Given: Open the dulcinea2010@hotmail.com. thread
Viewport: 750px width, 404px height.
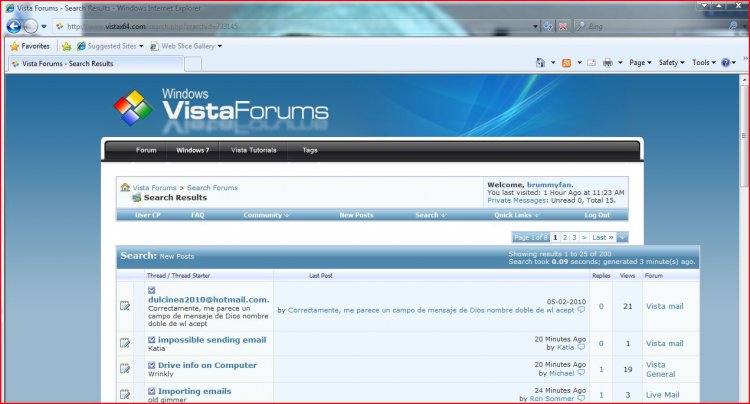Looking at the screenshot, I should pyautogui.click(x=209, y=300).
